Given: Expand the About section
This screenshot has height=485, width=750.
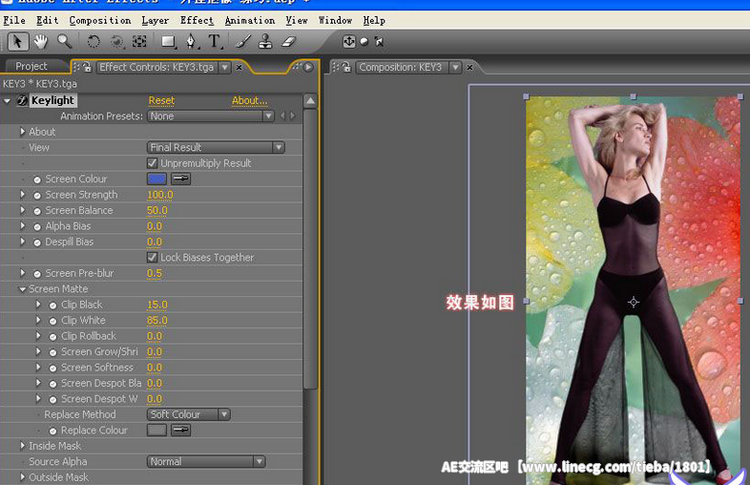Looking at the screenshot, I should click(22, 132).
